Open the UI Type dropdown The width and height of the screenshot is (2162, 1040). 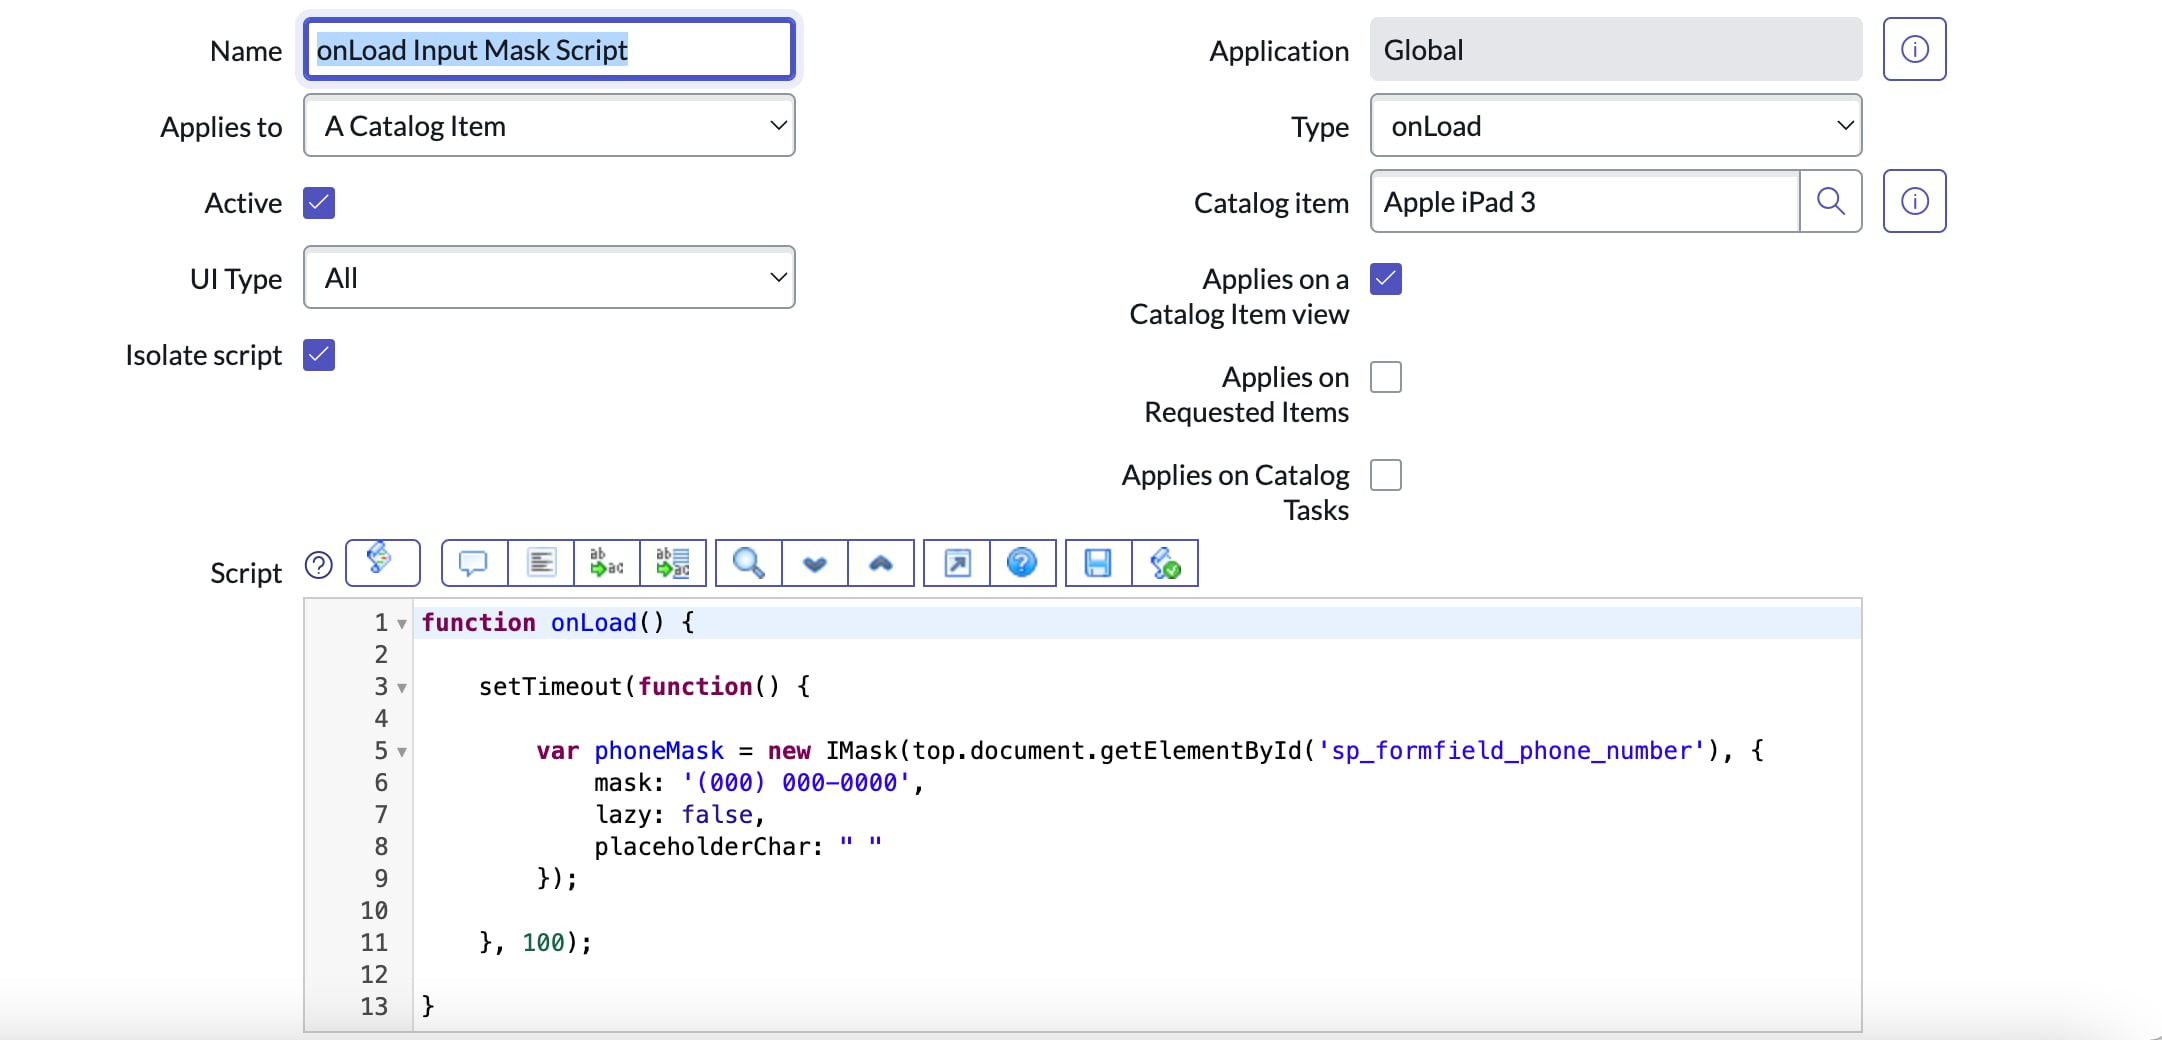click(549, 277)
